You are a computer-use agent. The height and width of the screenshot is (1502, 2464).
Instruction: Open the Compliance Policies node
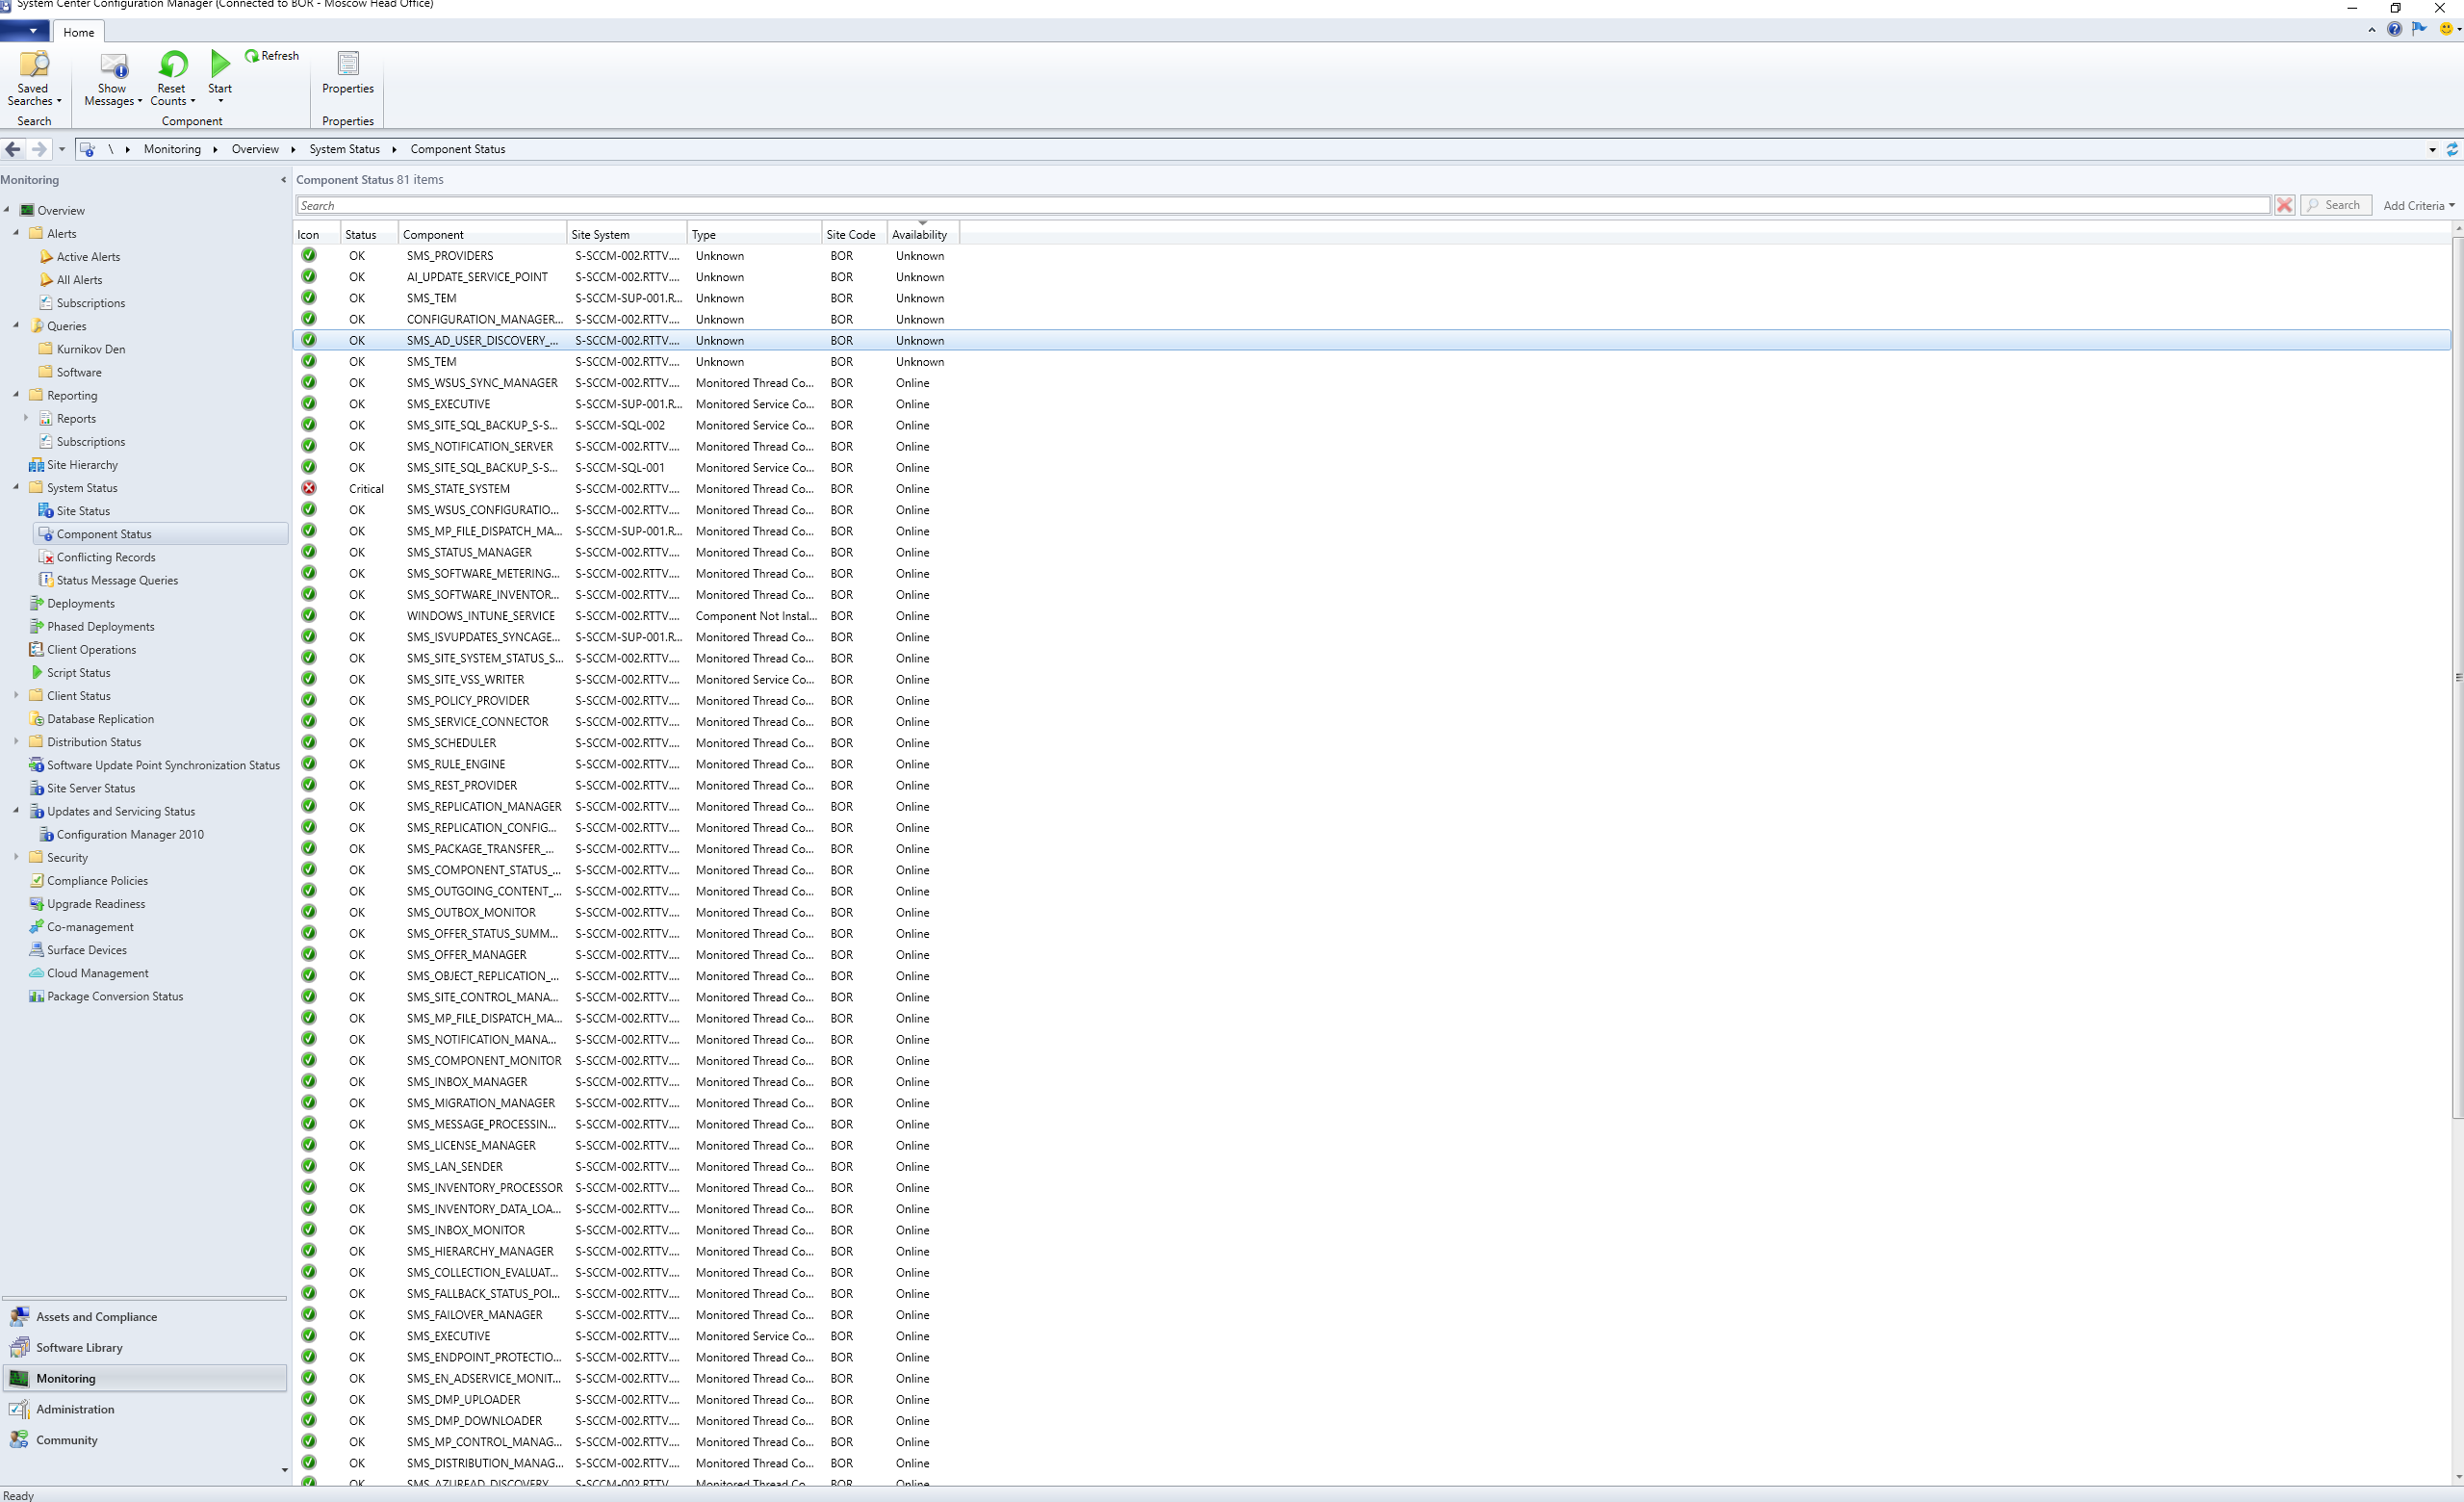[x=97, y=881]
